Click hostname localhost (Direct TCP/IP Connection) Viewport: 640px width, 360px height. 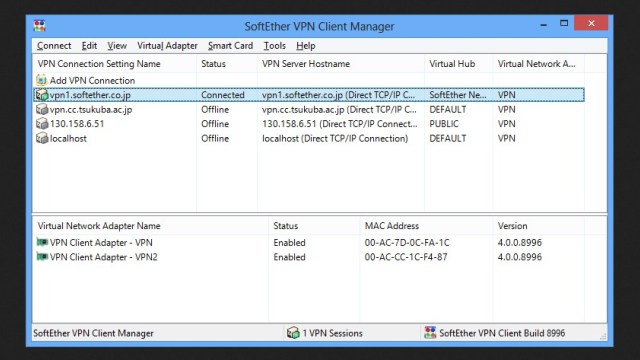point(335,138)
